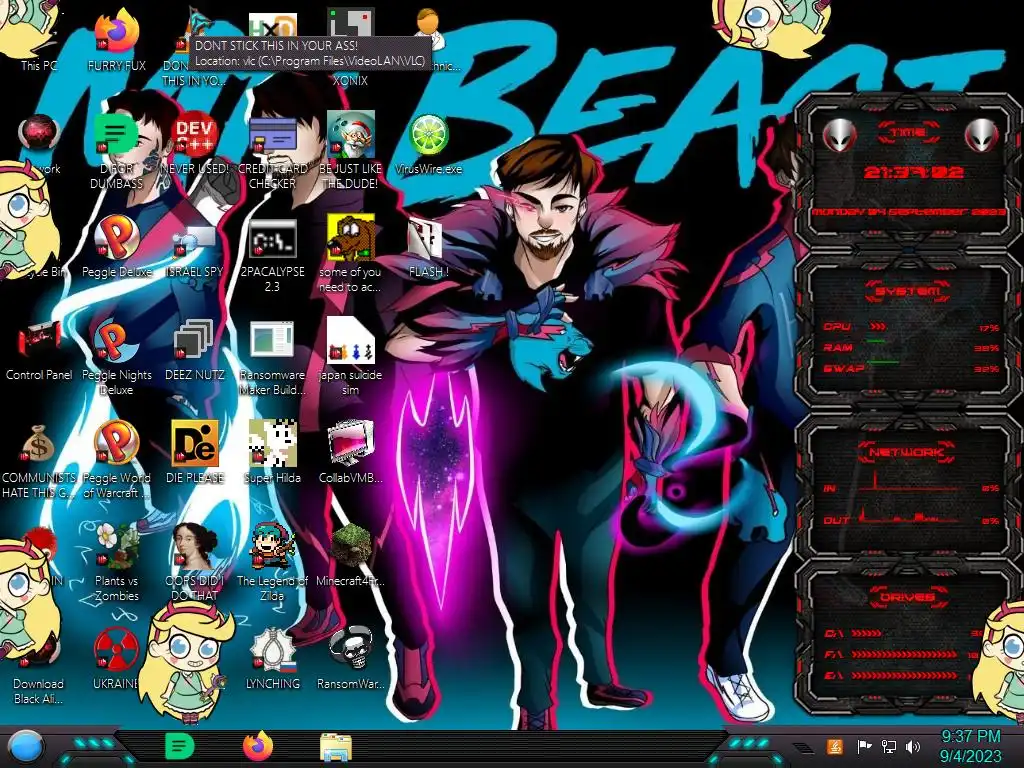Open the UKRAINE radiation symbol icon
This screenshot has width=1024, height=768.
pyautogui.click(x=116, y=650)
